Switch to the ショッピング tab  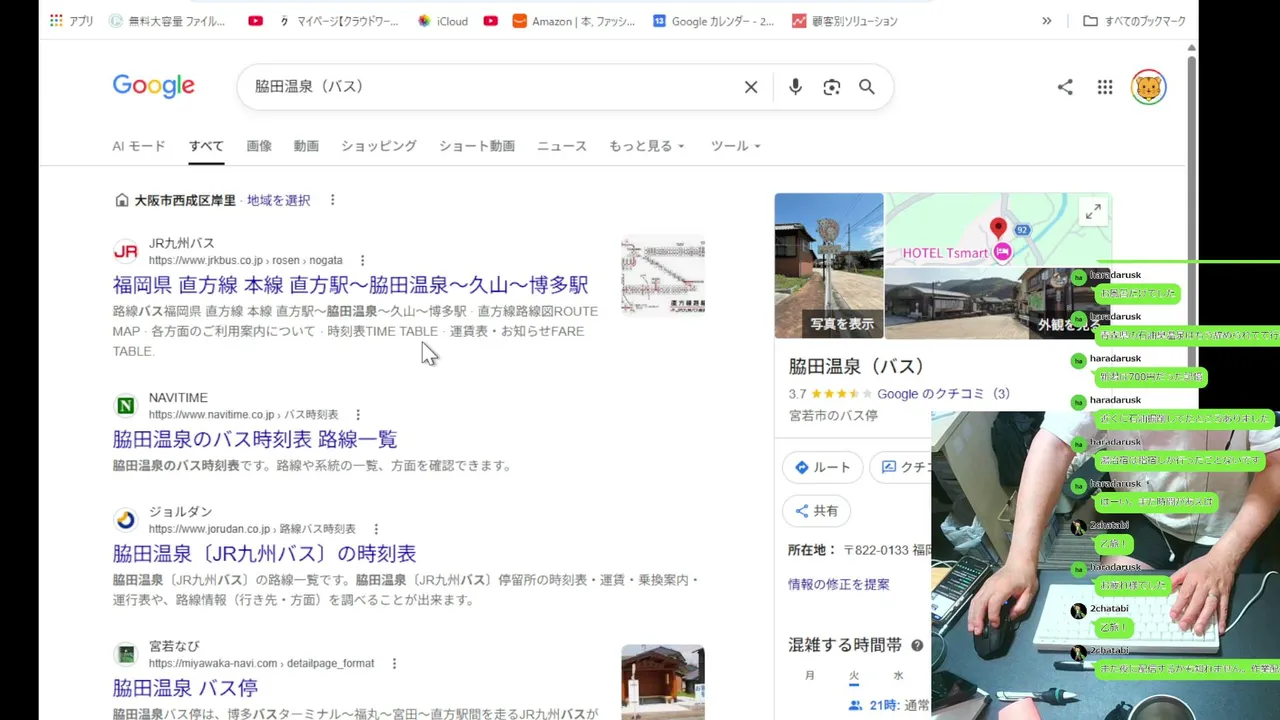(x=379, y=146)
